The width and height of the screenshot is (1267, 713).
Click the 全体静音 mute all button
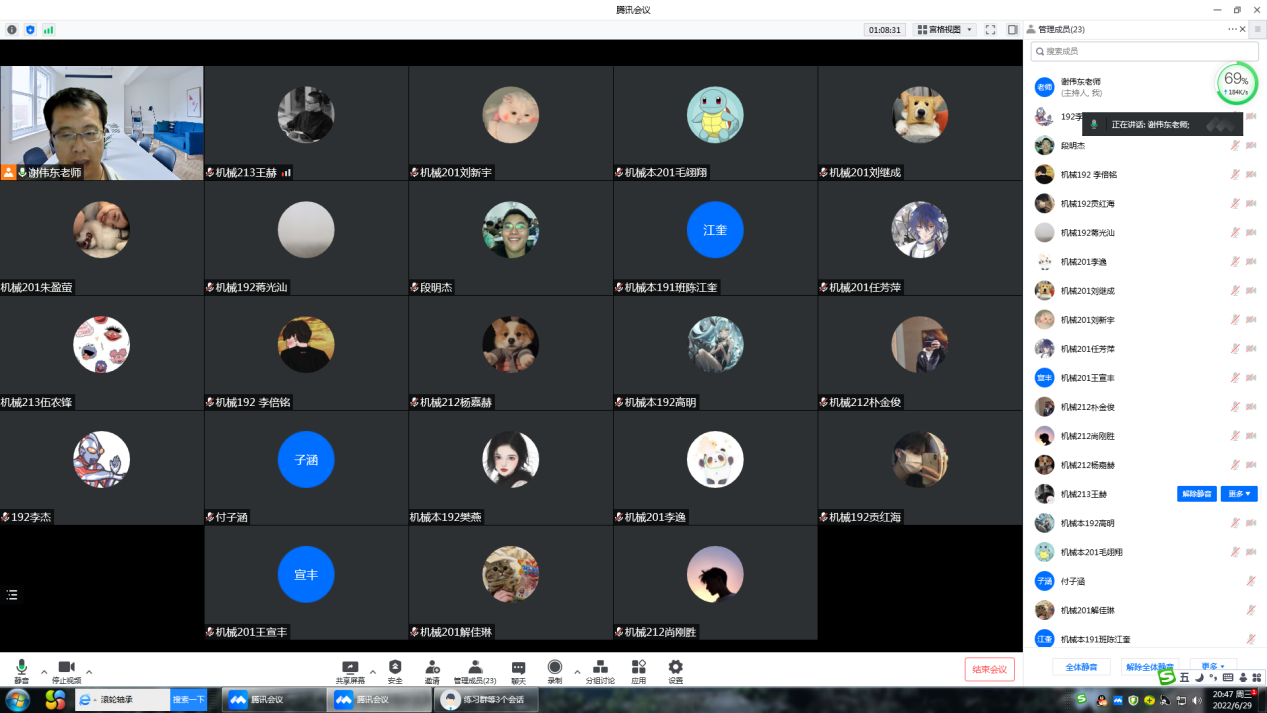pyautogui.click(x=1081, y=666)
